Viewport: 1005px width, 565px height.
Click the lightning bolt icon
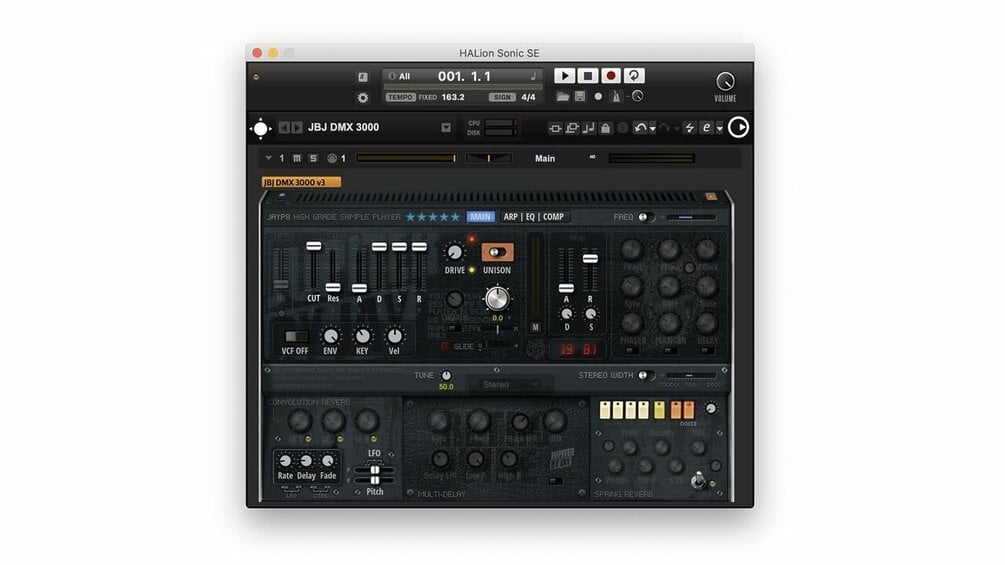[x=690, y=128]
